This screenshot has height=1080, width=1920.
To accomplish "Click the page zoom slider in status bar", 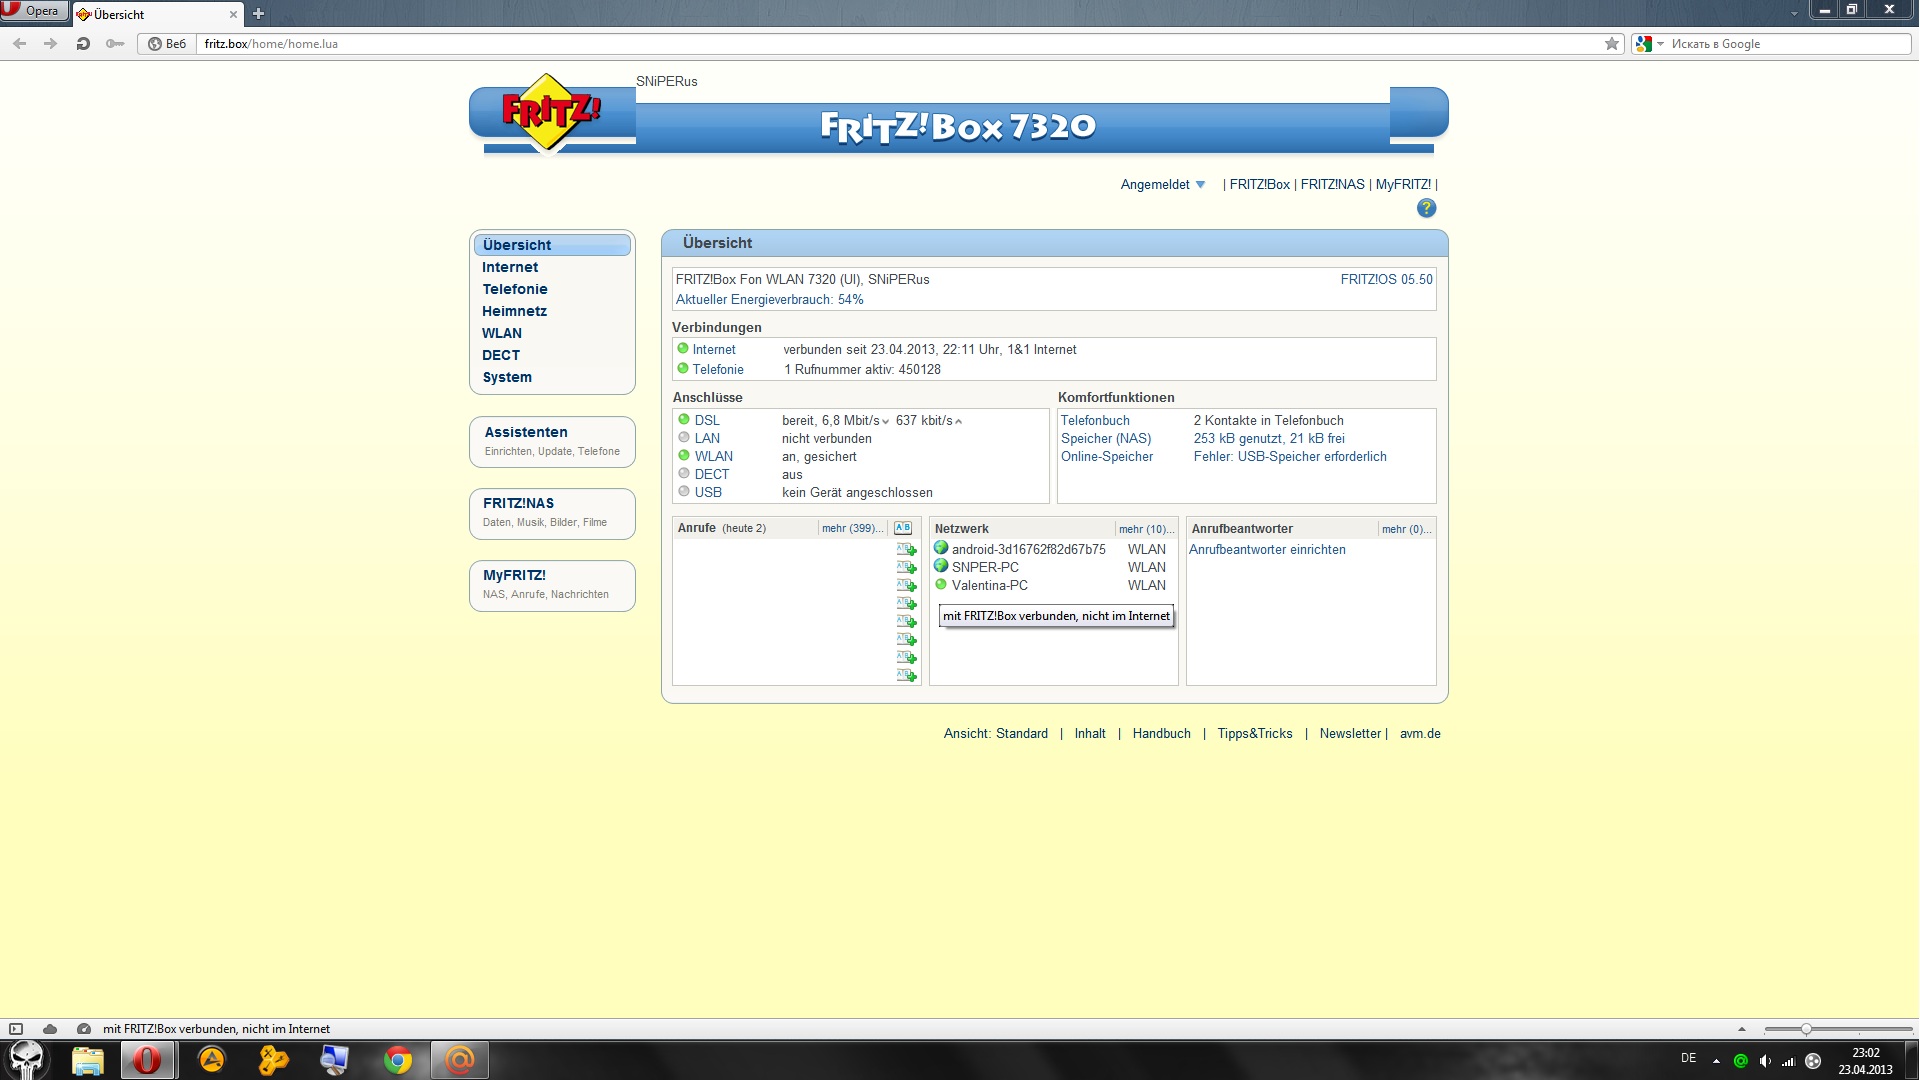I will click(x=1805, y=1028).
